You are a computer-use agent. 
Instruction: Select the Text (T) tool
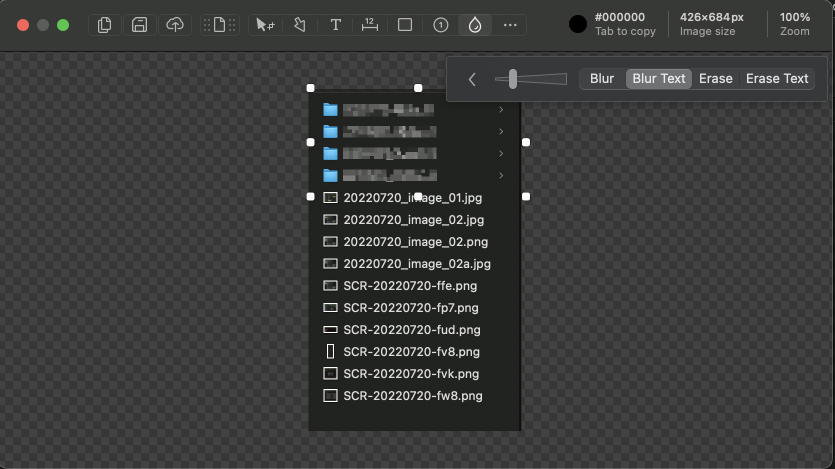336,25
